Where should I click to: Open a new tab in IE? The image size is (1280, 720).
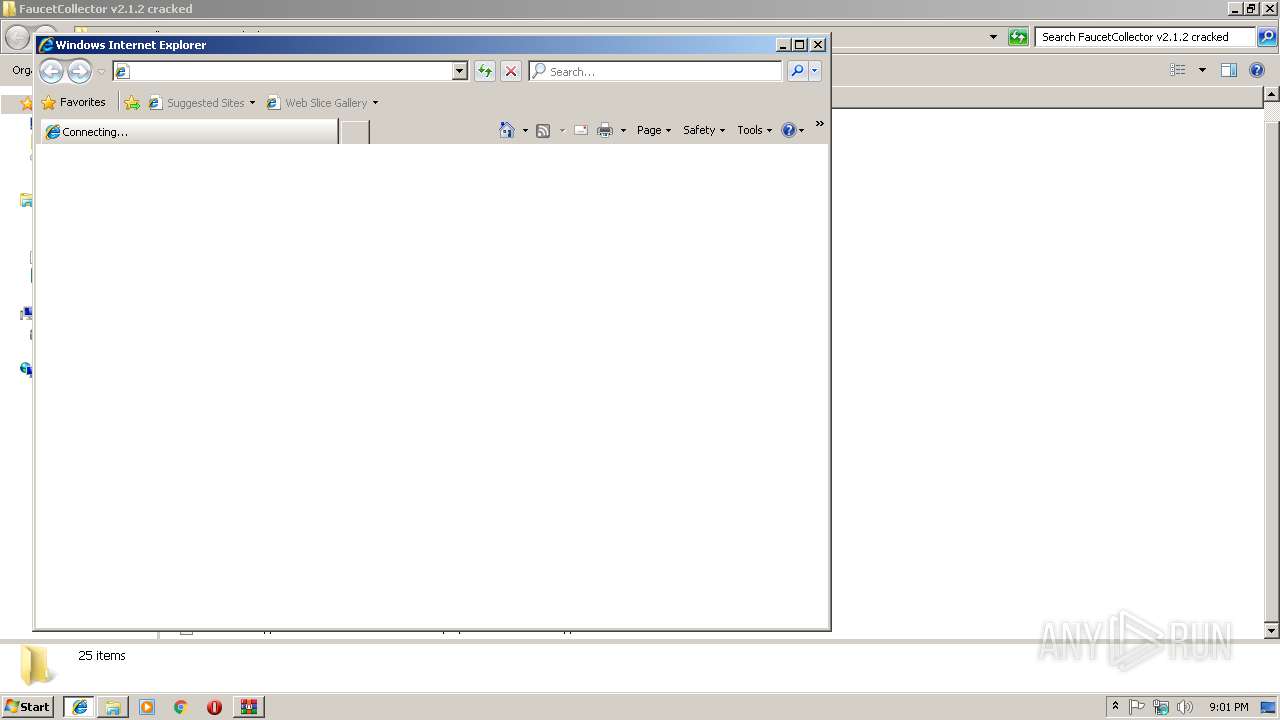click(355, 131)
